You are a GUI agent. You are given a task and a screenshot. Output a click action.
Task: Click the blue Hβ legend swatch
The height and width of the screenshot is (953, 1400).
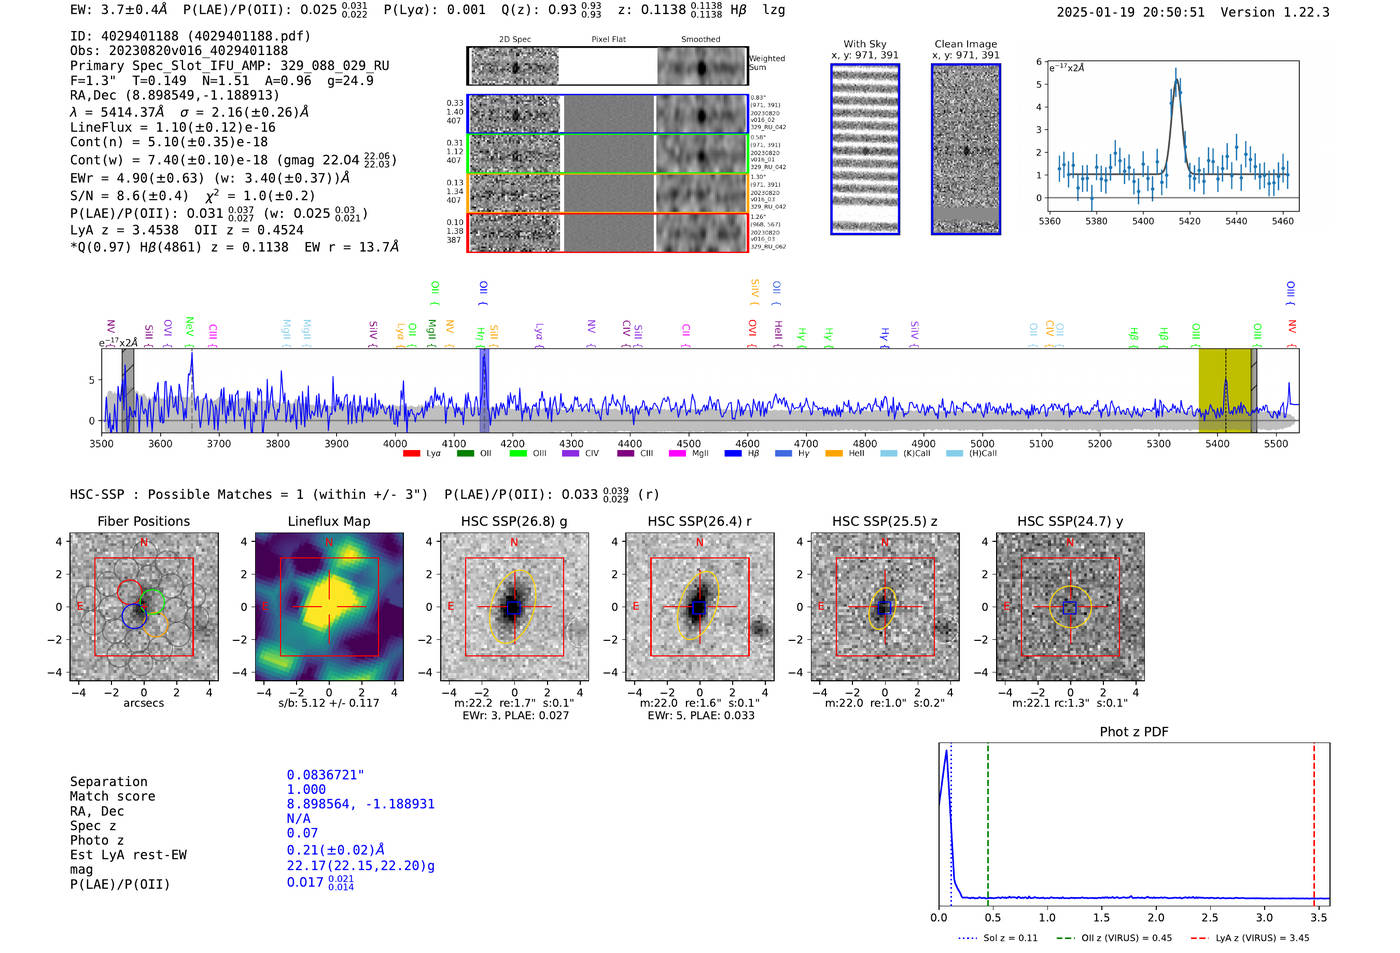pyautogui.click(x=733, y=454)
